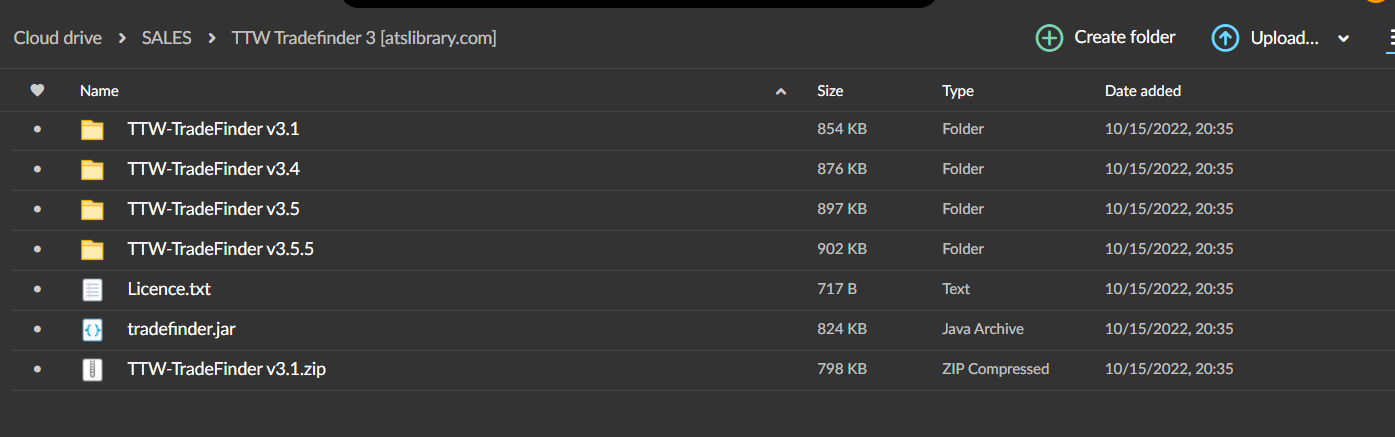Image resolution: width=1395 pixels, height=437 pixels.
Task: Click the green plus Create folder icon
Action: [x=1049, y=38]
